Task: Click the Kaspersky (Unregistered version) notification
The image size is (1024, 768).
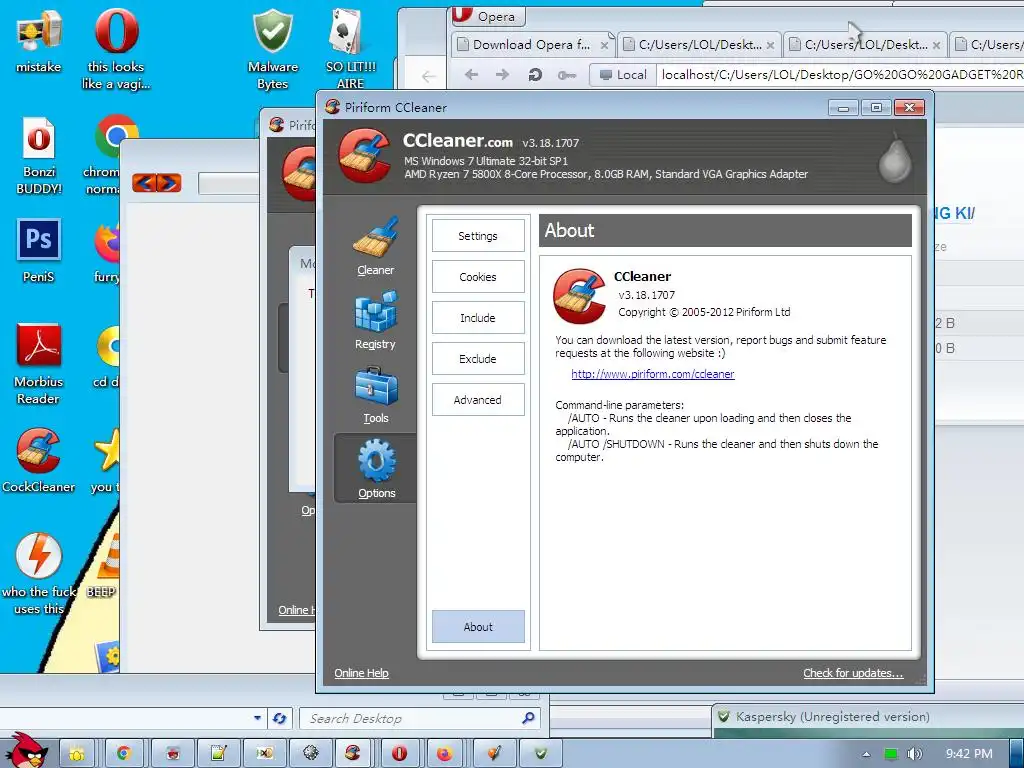Action: click(832, 716)
